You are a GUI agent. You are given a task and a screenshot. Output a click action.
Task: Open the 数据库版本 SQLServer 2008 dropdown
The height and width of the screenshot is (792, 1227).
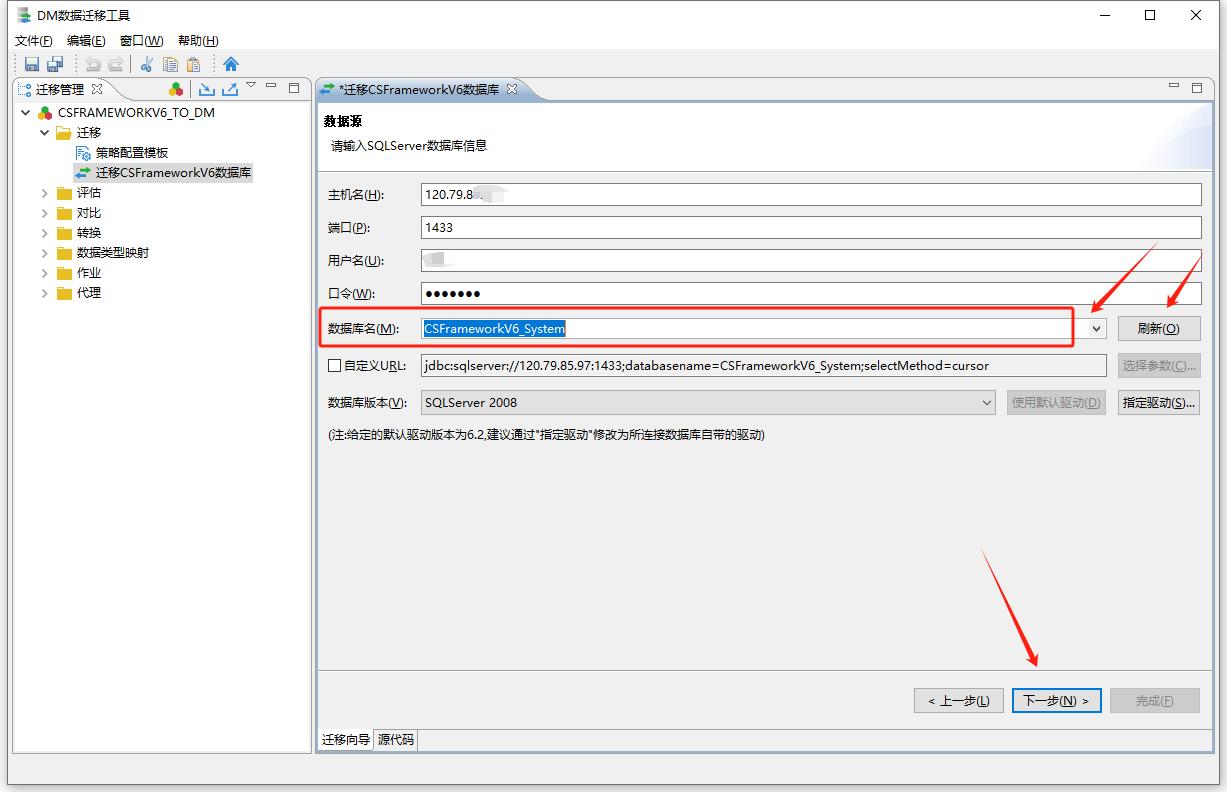point(708,403)
